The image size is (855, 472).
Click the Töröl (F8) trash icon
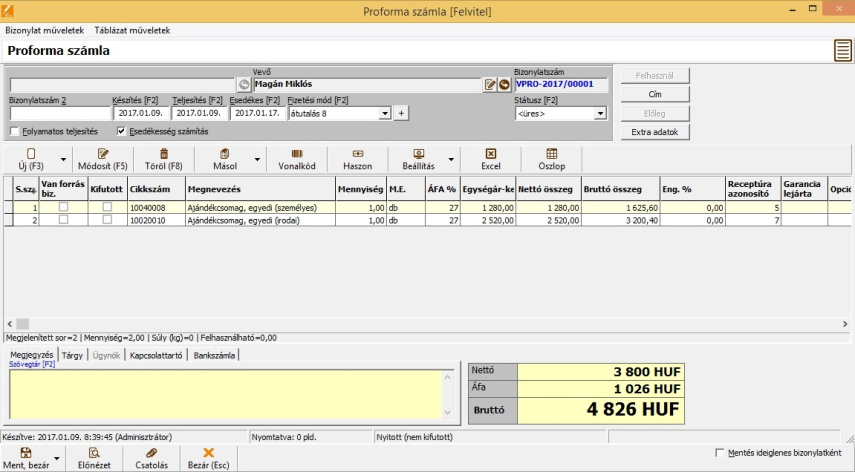coord(163,153)
